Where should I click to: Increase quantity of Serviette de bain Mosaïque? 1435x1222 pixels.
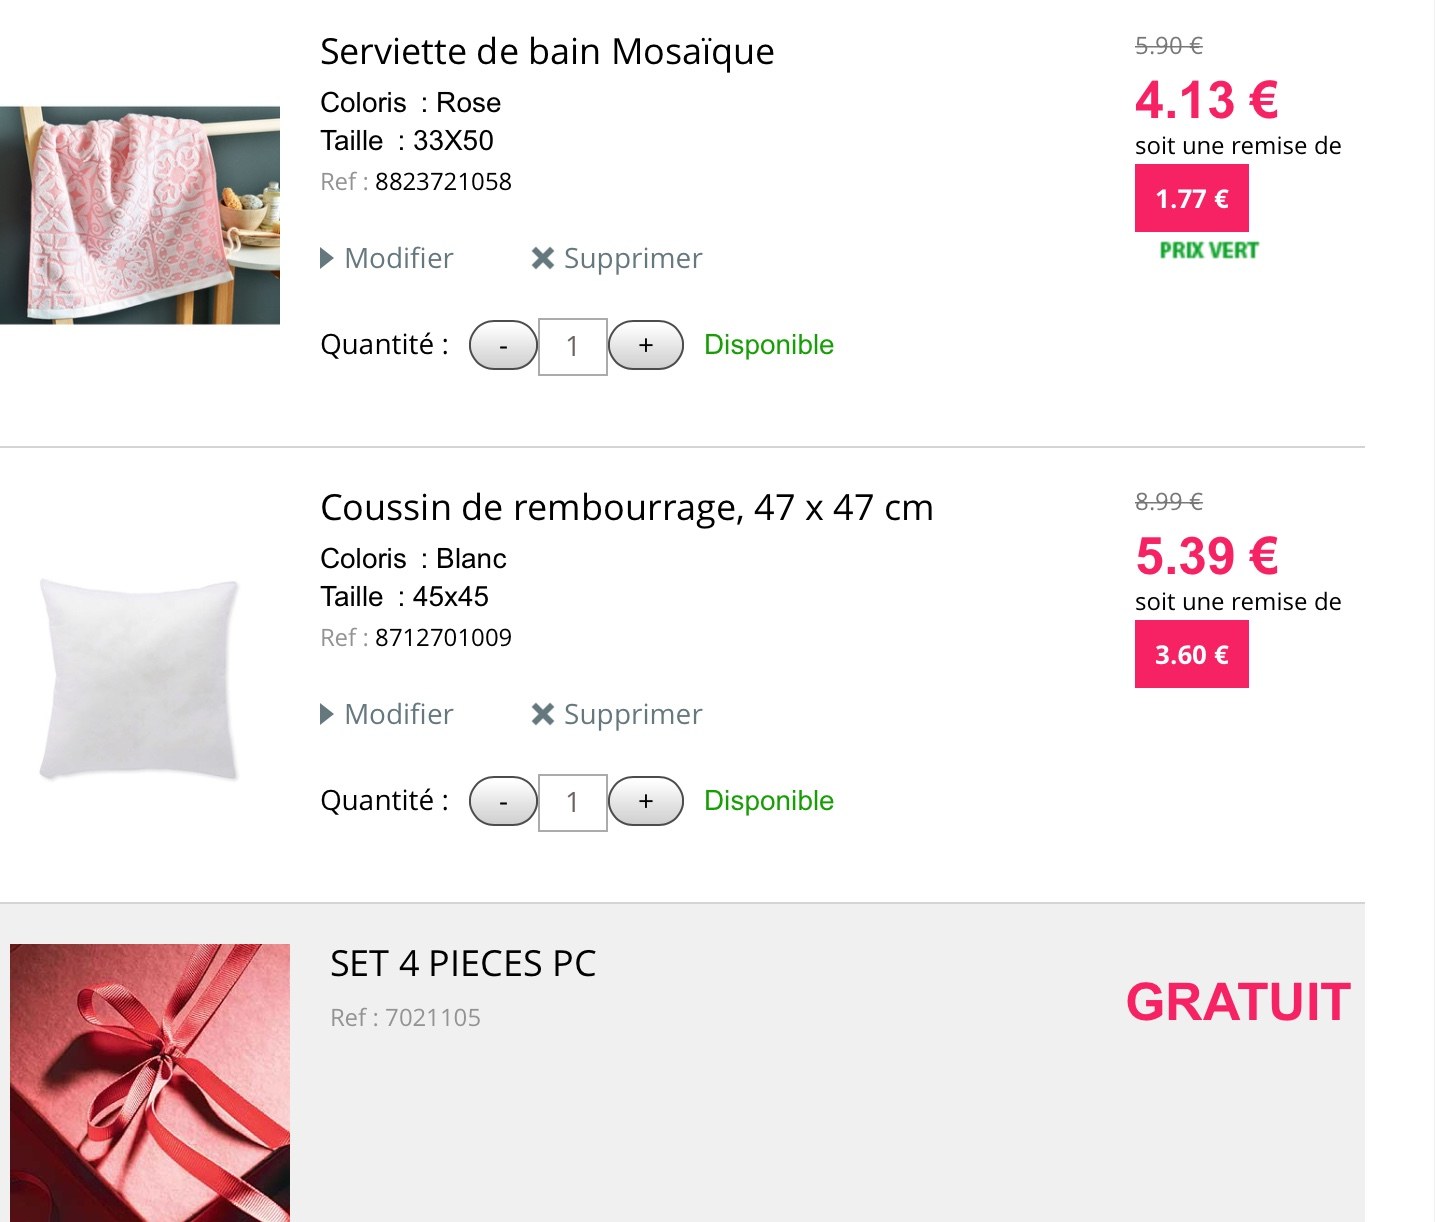(x=646, y=346)
